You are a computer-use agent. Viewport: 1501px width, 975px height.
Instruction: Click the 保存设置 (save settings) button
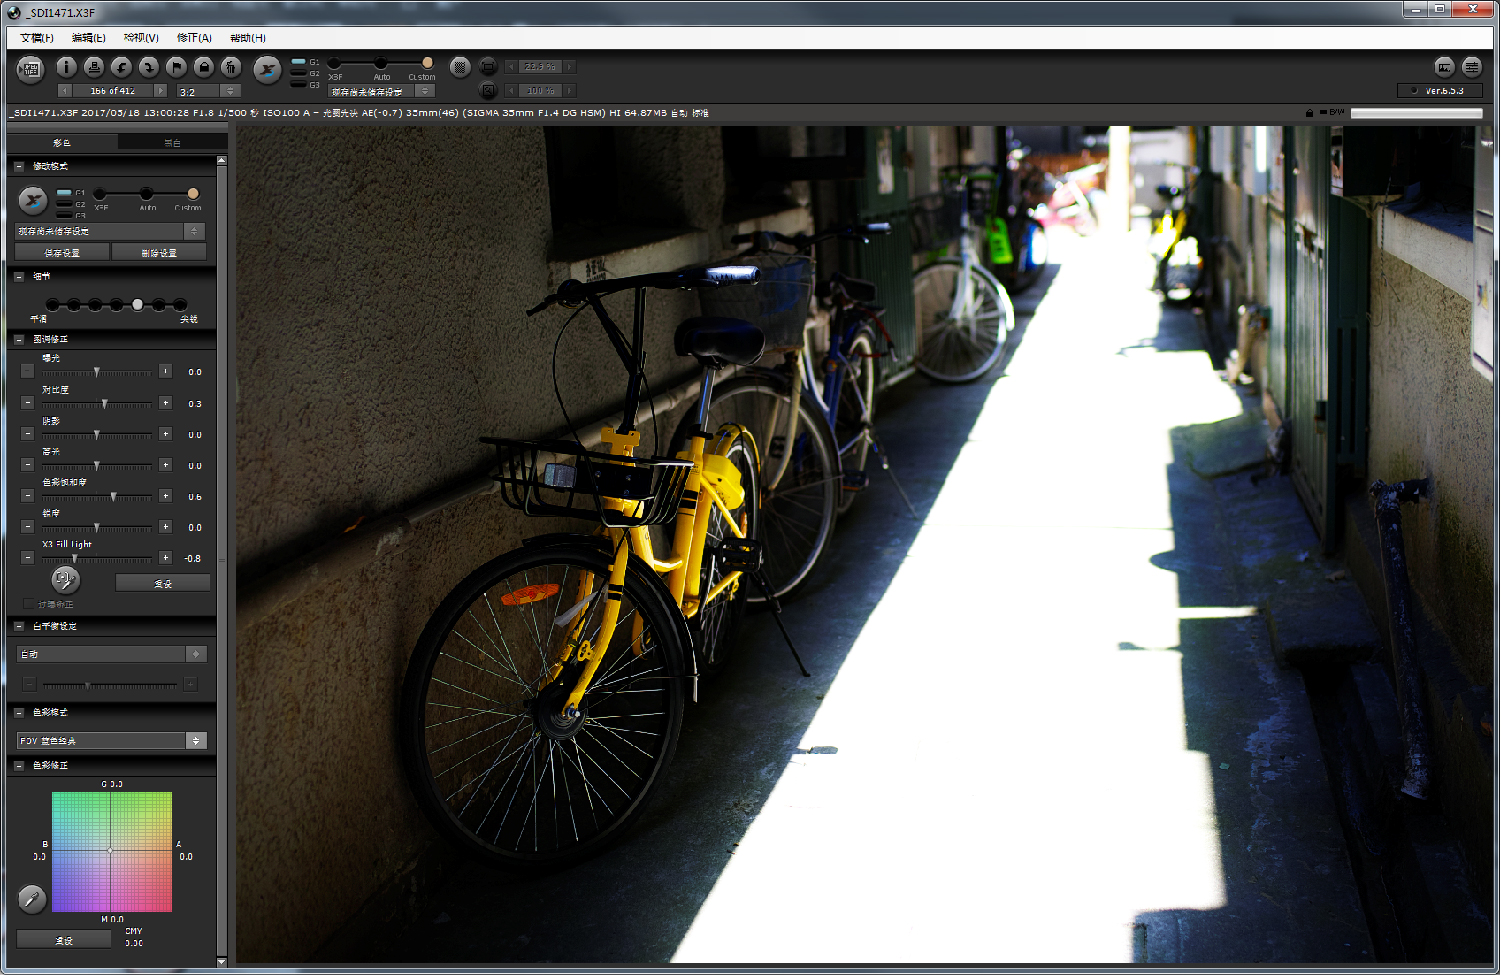pyautogui.click(x=62, y=253)
